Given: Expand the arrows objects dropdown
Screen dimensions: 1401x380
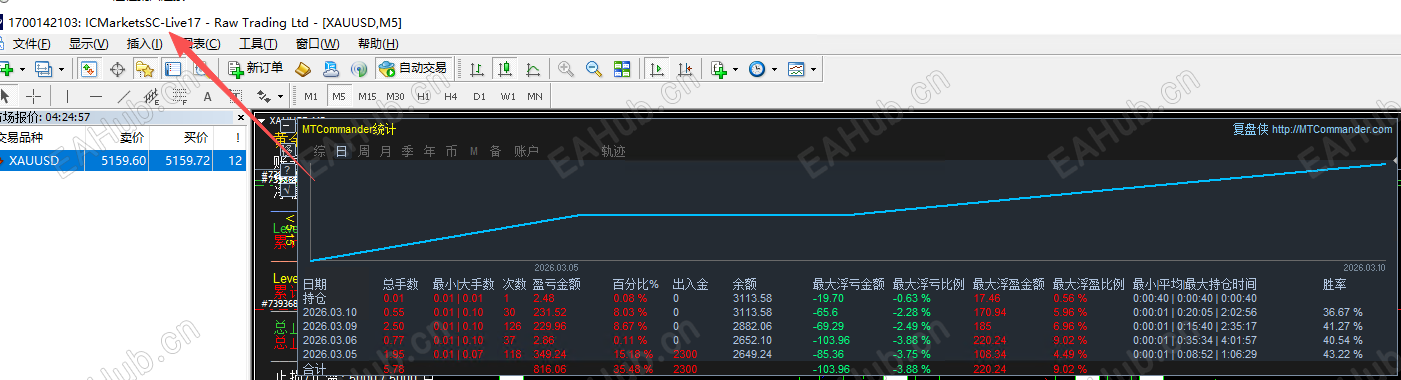Looking at the screenshot, I should pos(280,96).
